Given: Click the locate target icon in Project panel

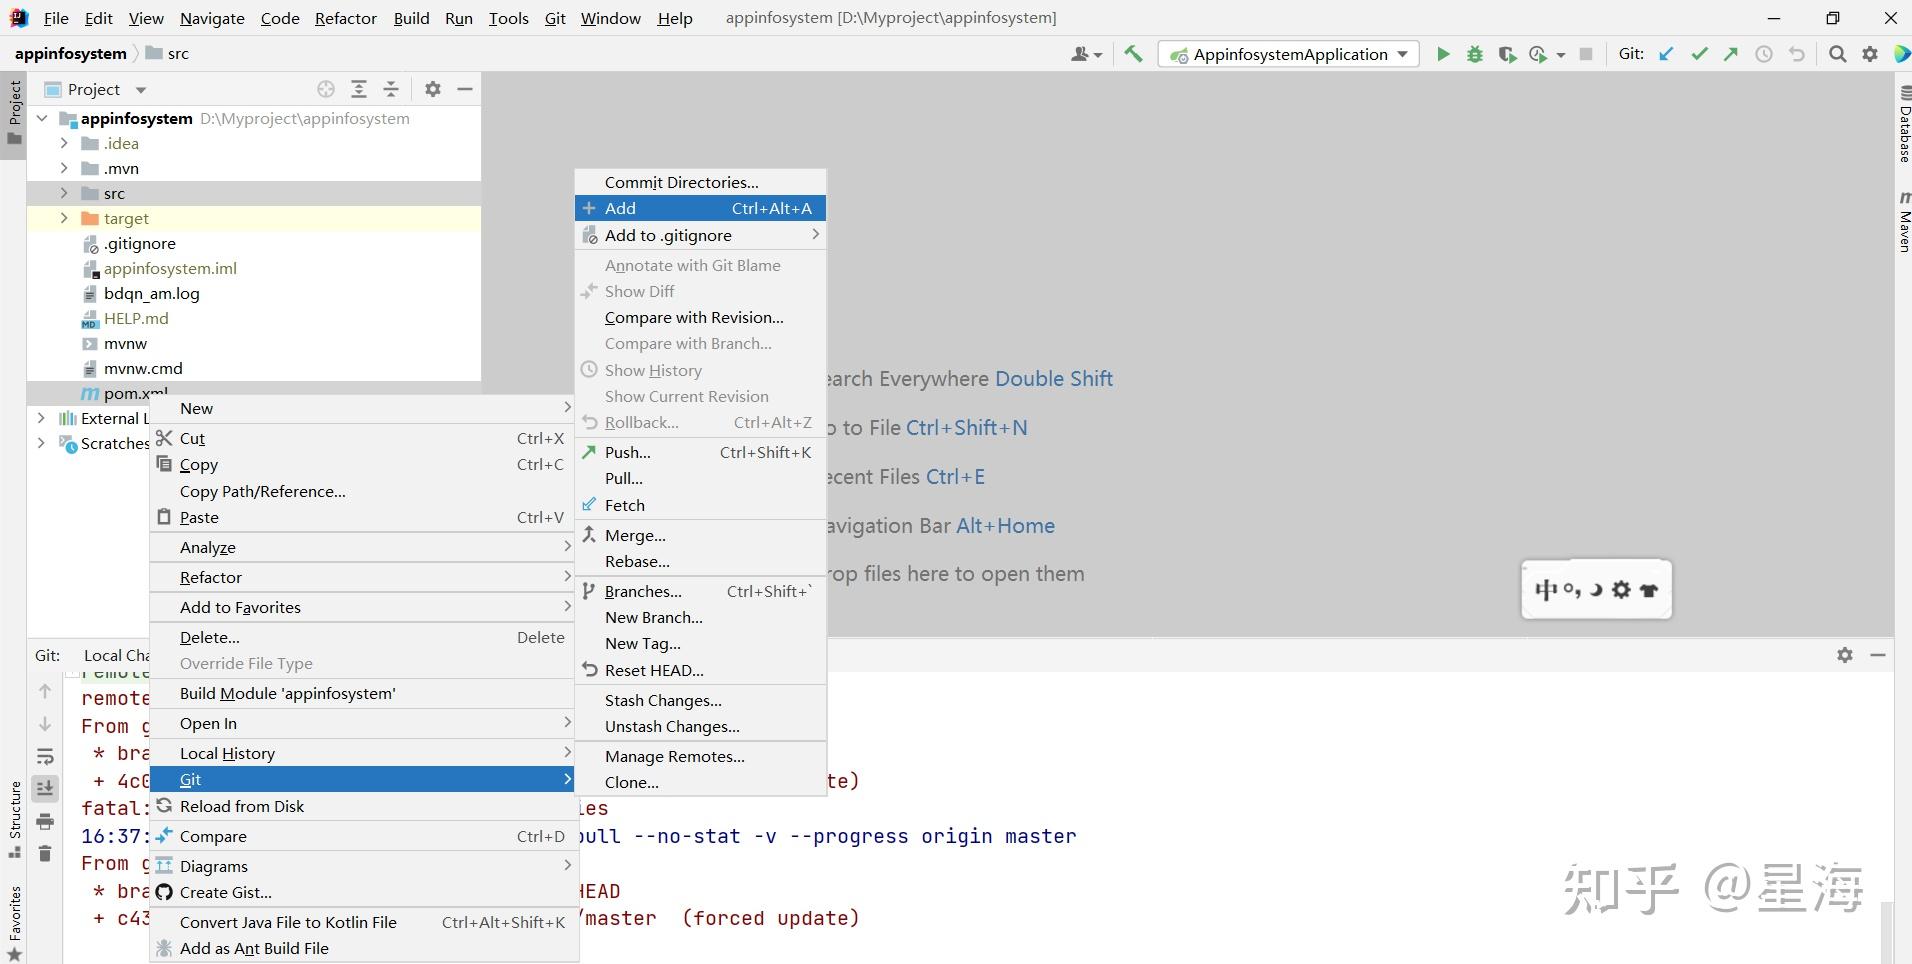Looking at the screenshot, I should click(326, 89).
